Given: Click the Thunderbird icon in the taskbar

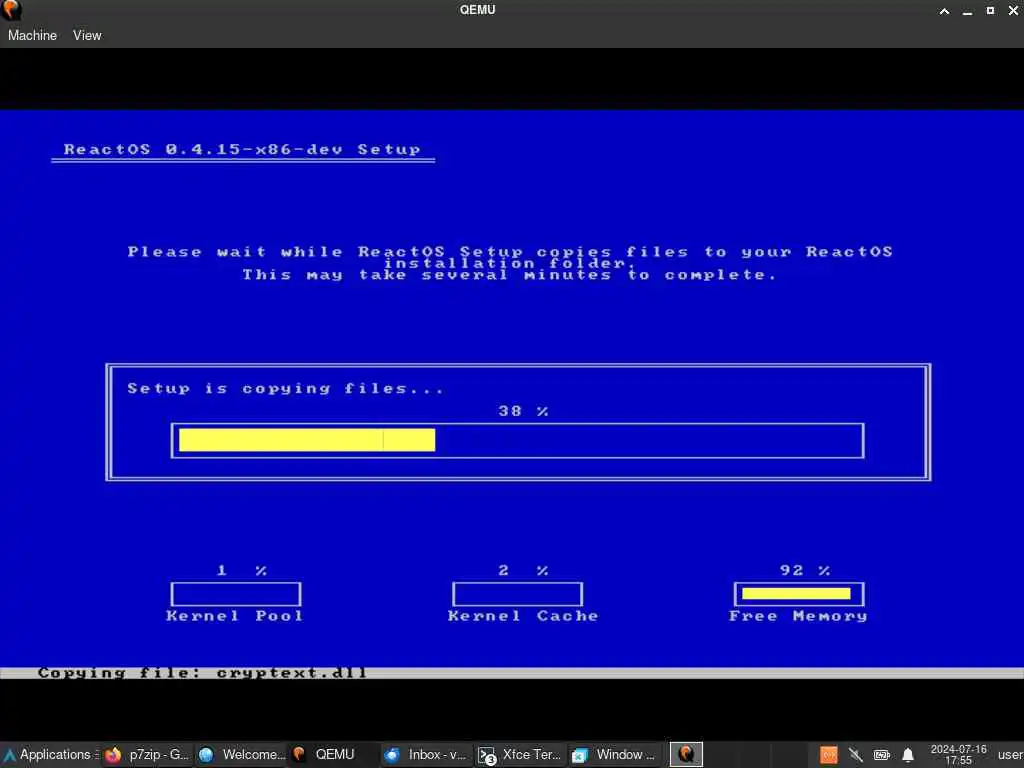Looking at the screenshot, I should coord(392,755).
